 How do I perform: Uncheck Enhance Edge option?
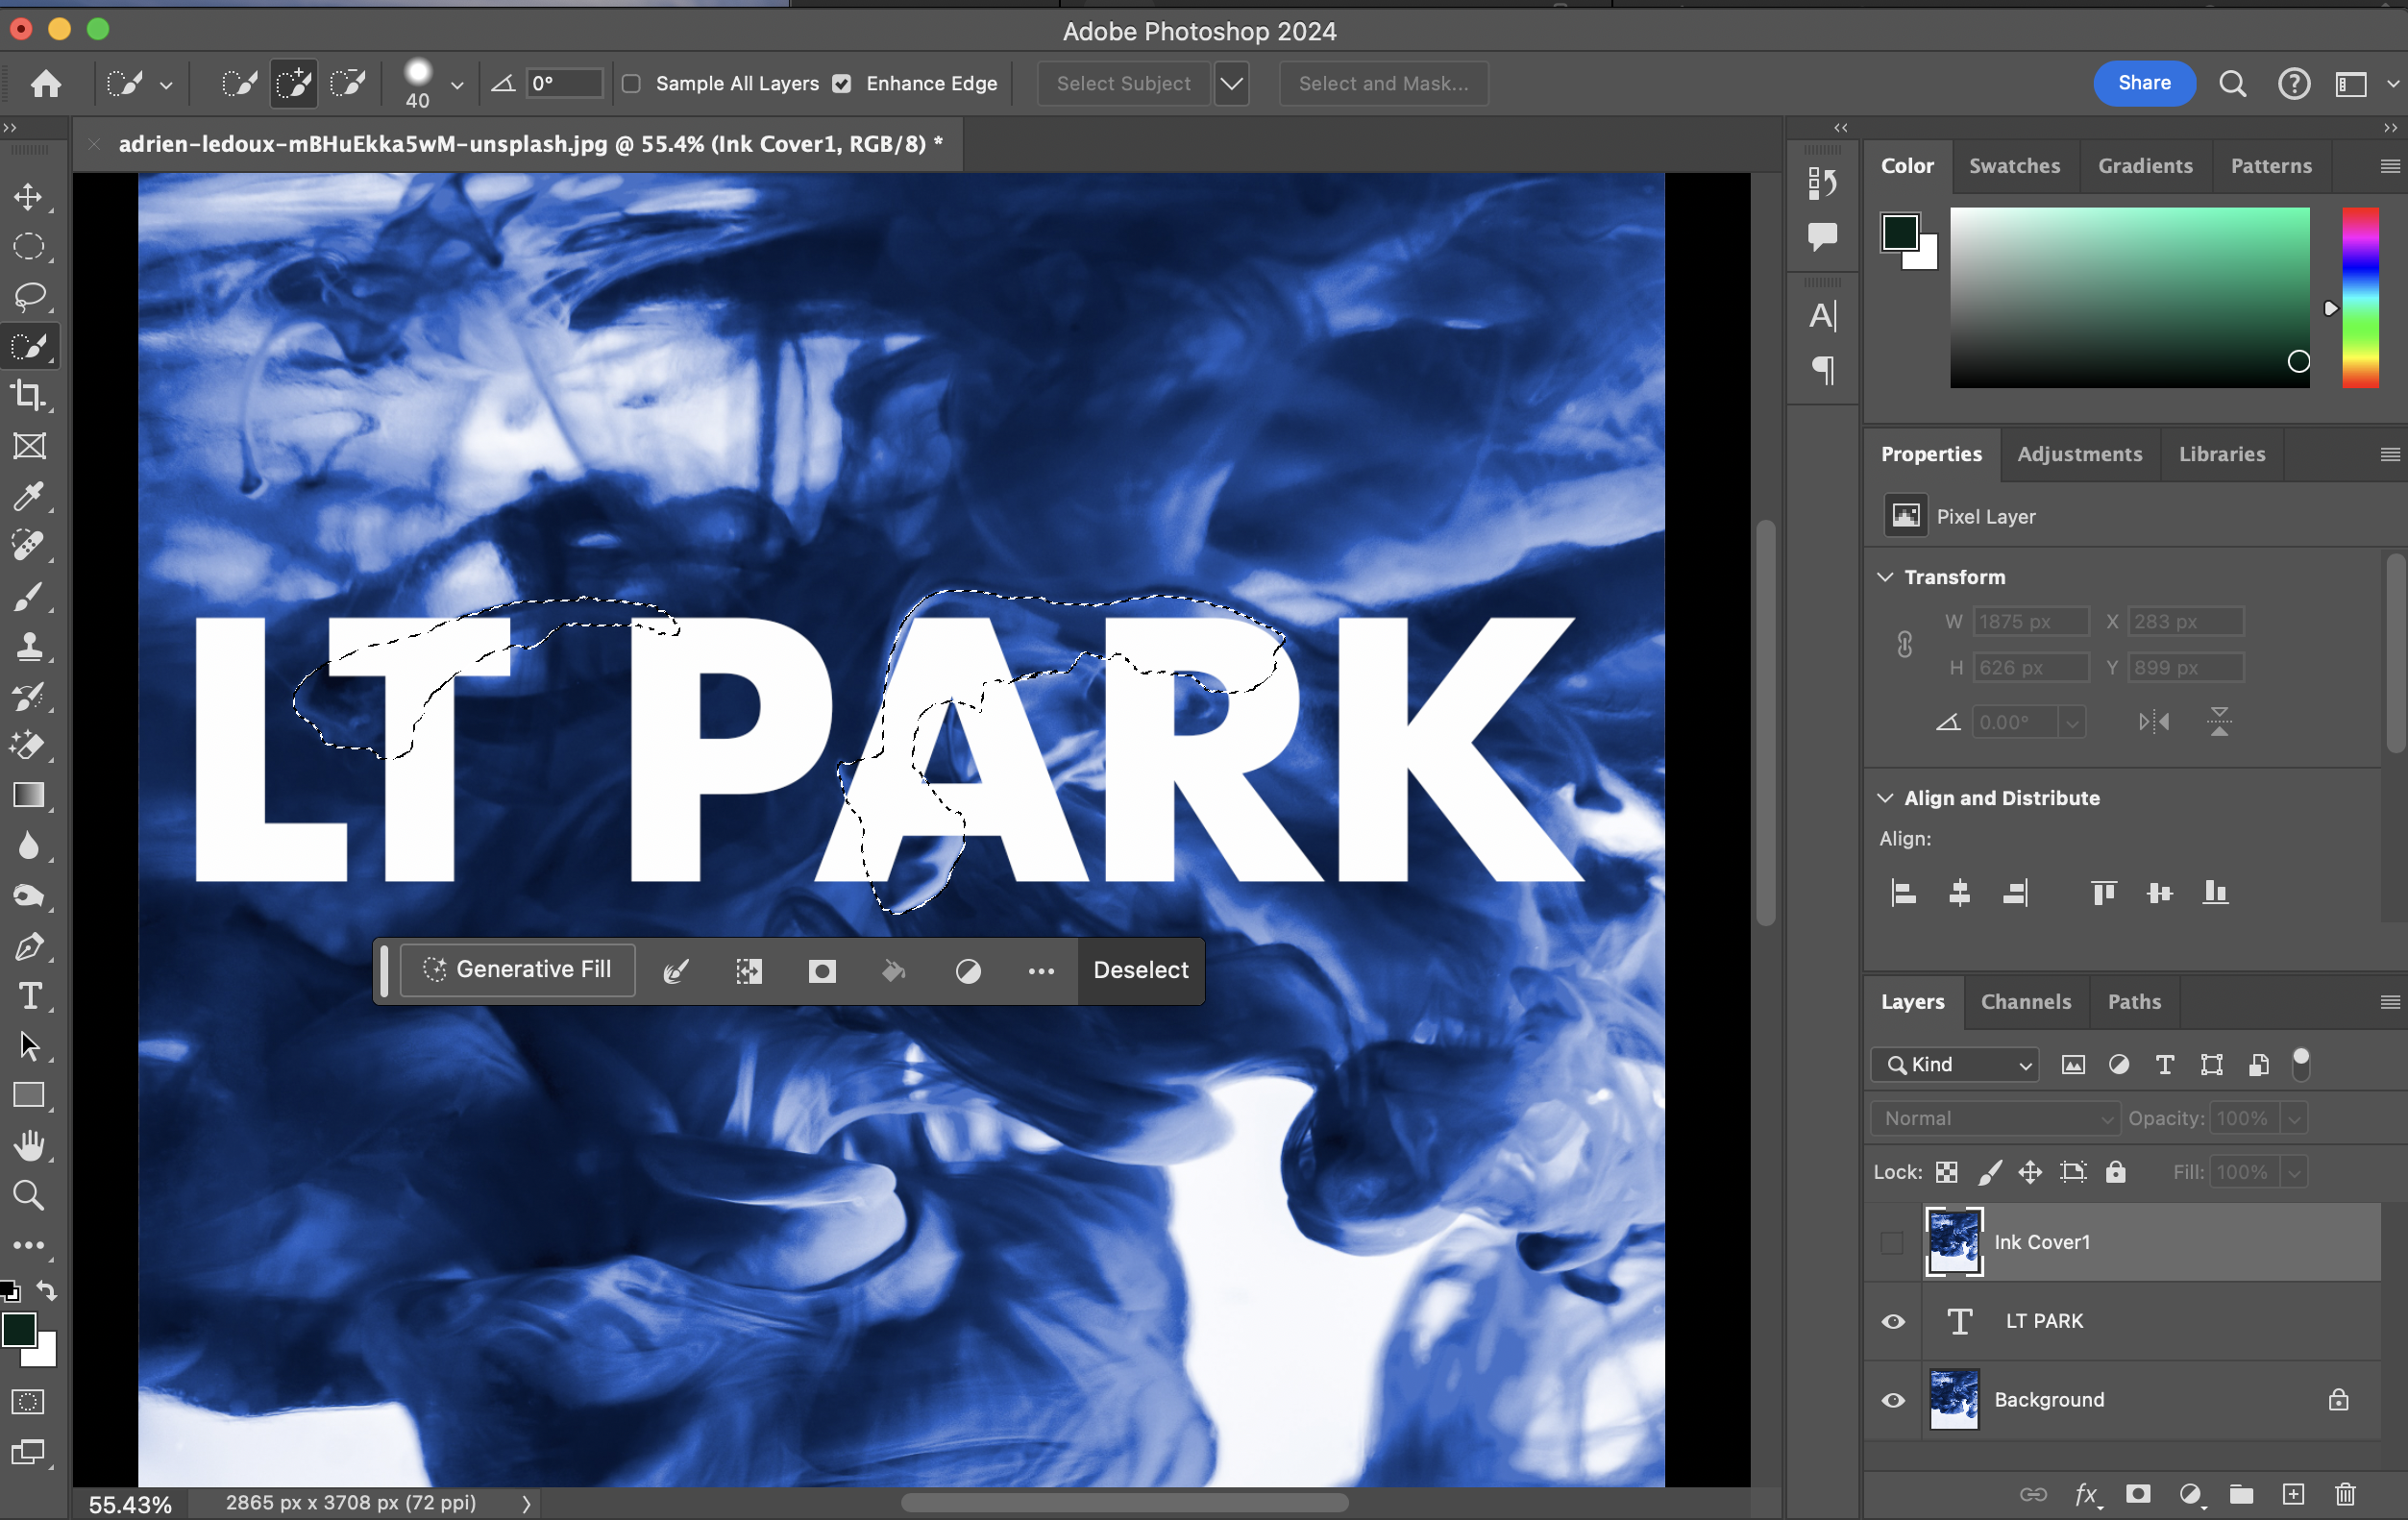click(842, 84)
